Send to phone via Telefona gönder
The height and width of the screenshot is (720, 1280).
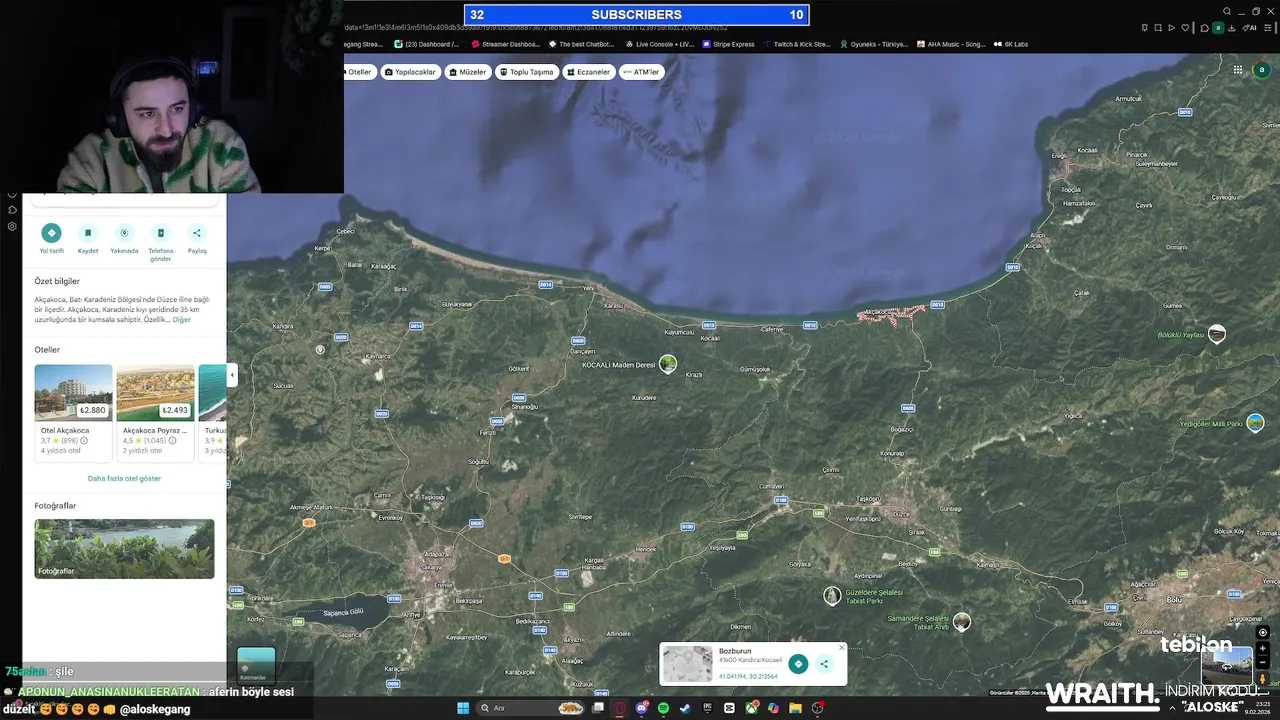161,233
